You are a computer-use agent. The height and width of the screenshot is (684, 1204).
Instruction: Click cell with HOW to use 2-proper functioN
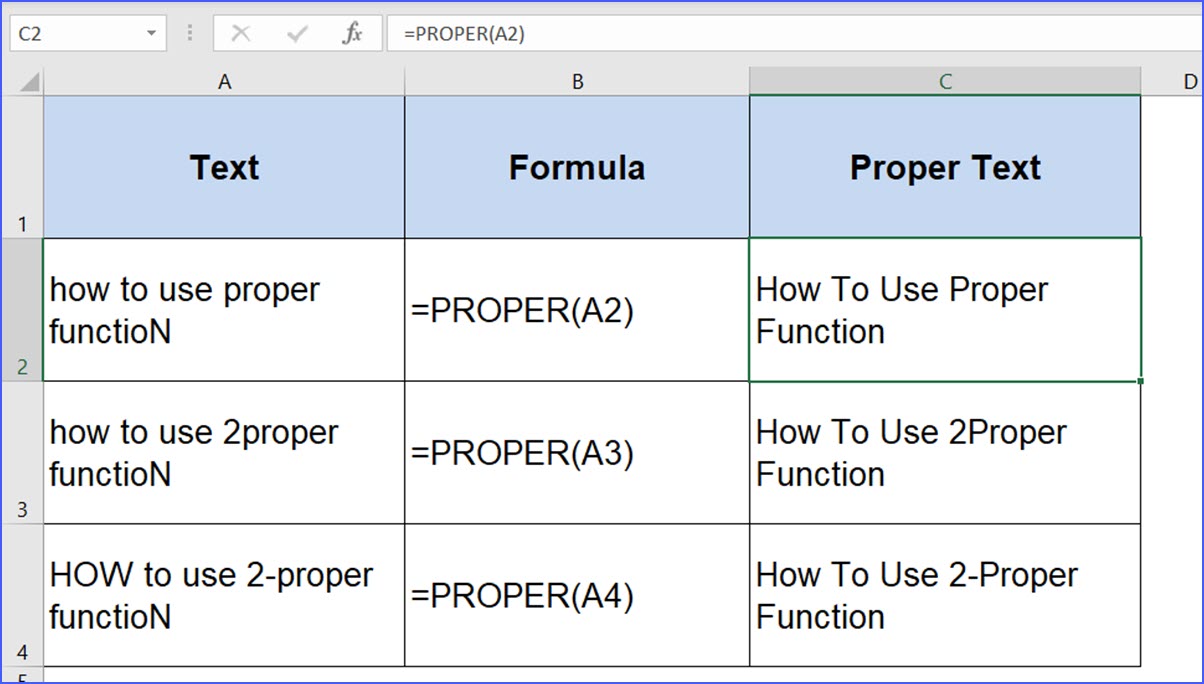coord(224,595)
